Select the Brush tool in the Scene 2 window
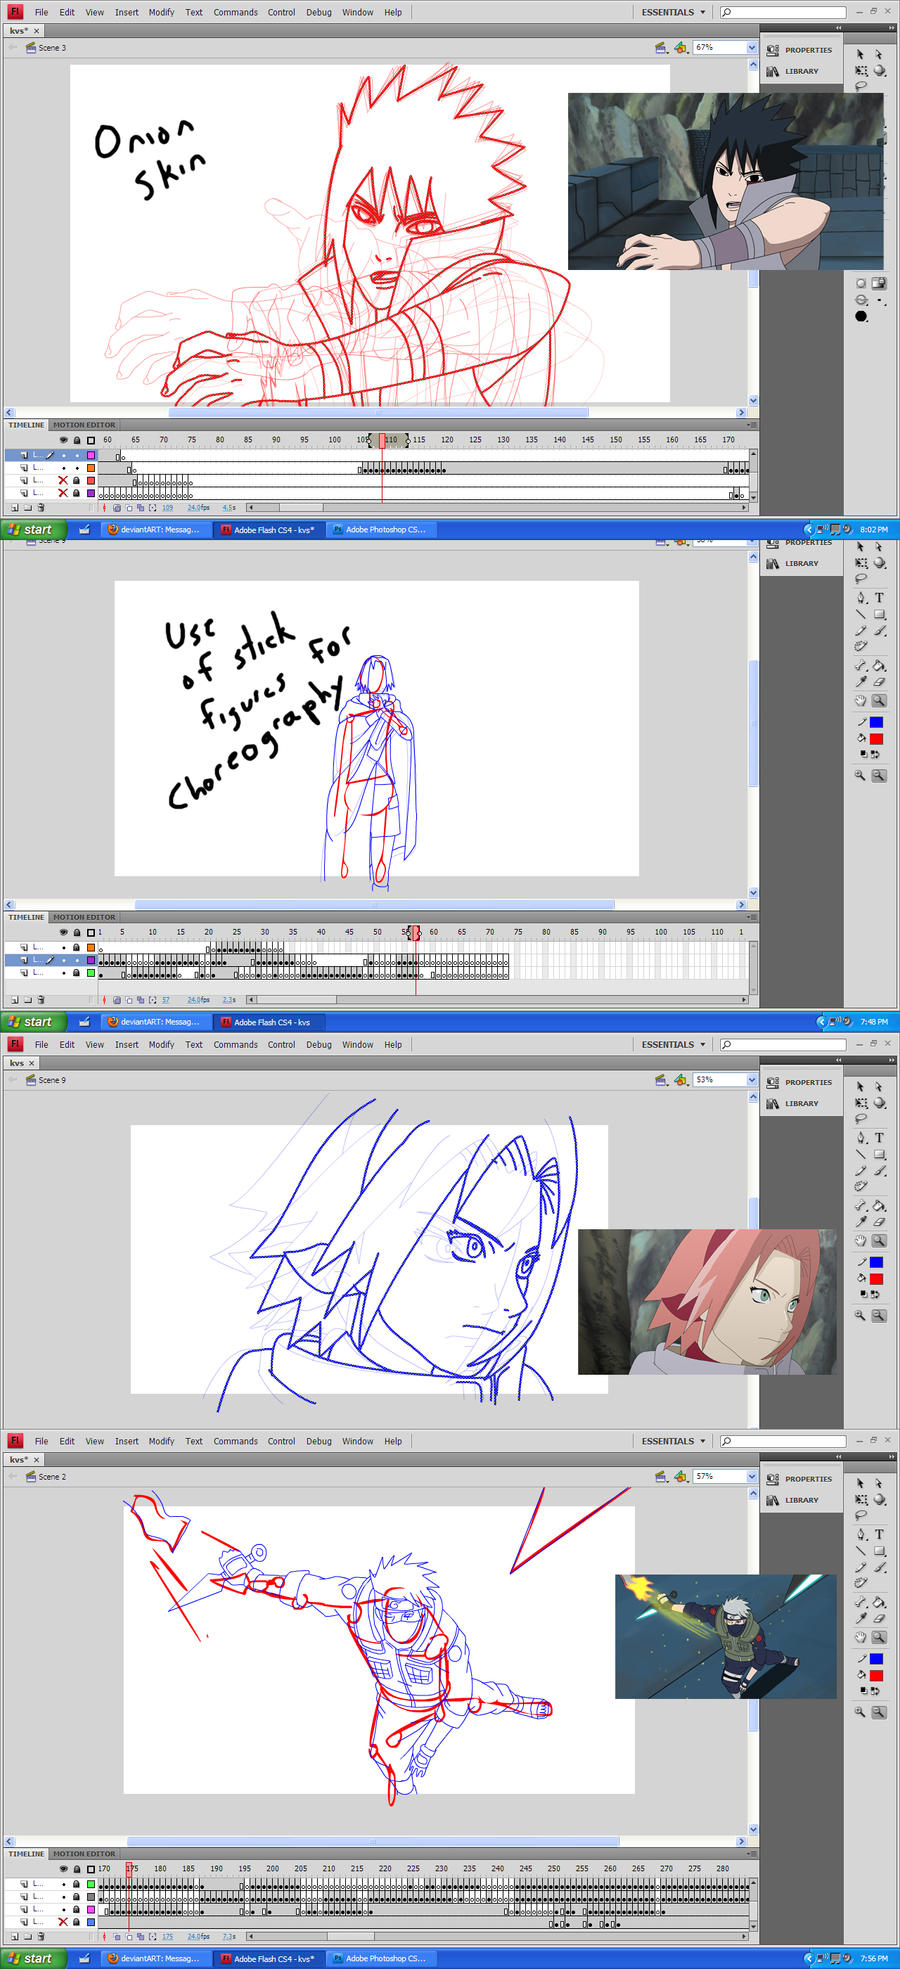The height and width of the screenshot is (1969, 900). pos(879,1567)
